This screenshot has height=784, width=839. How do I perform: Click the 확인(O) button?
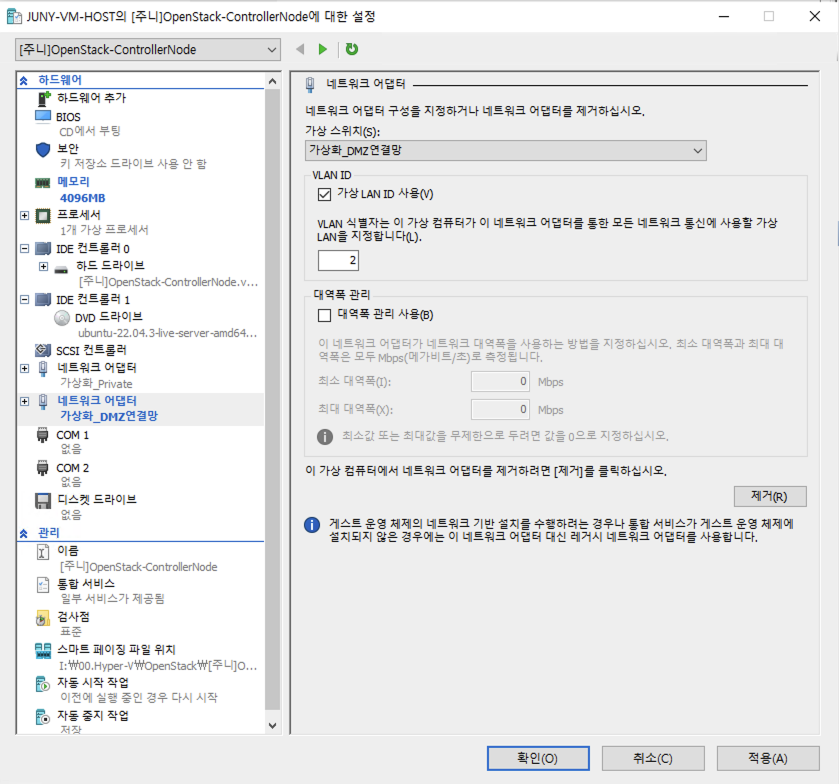538,758
